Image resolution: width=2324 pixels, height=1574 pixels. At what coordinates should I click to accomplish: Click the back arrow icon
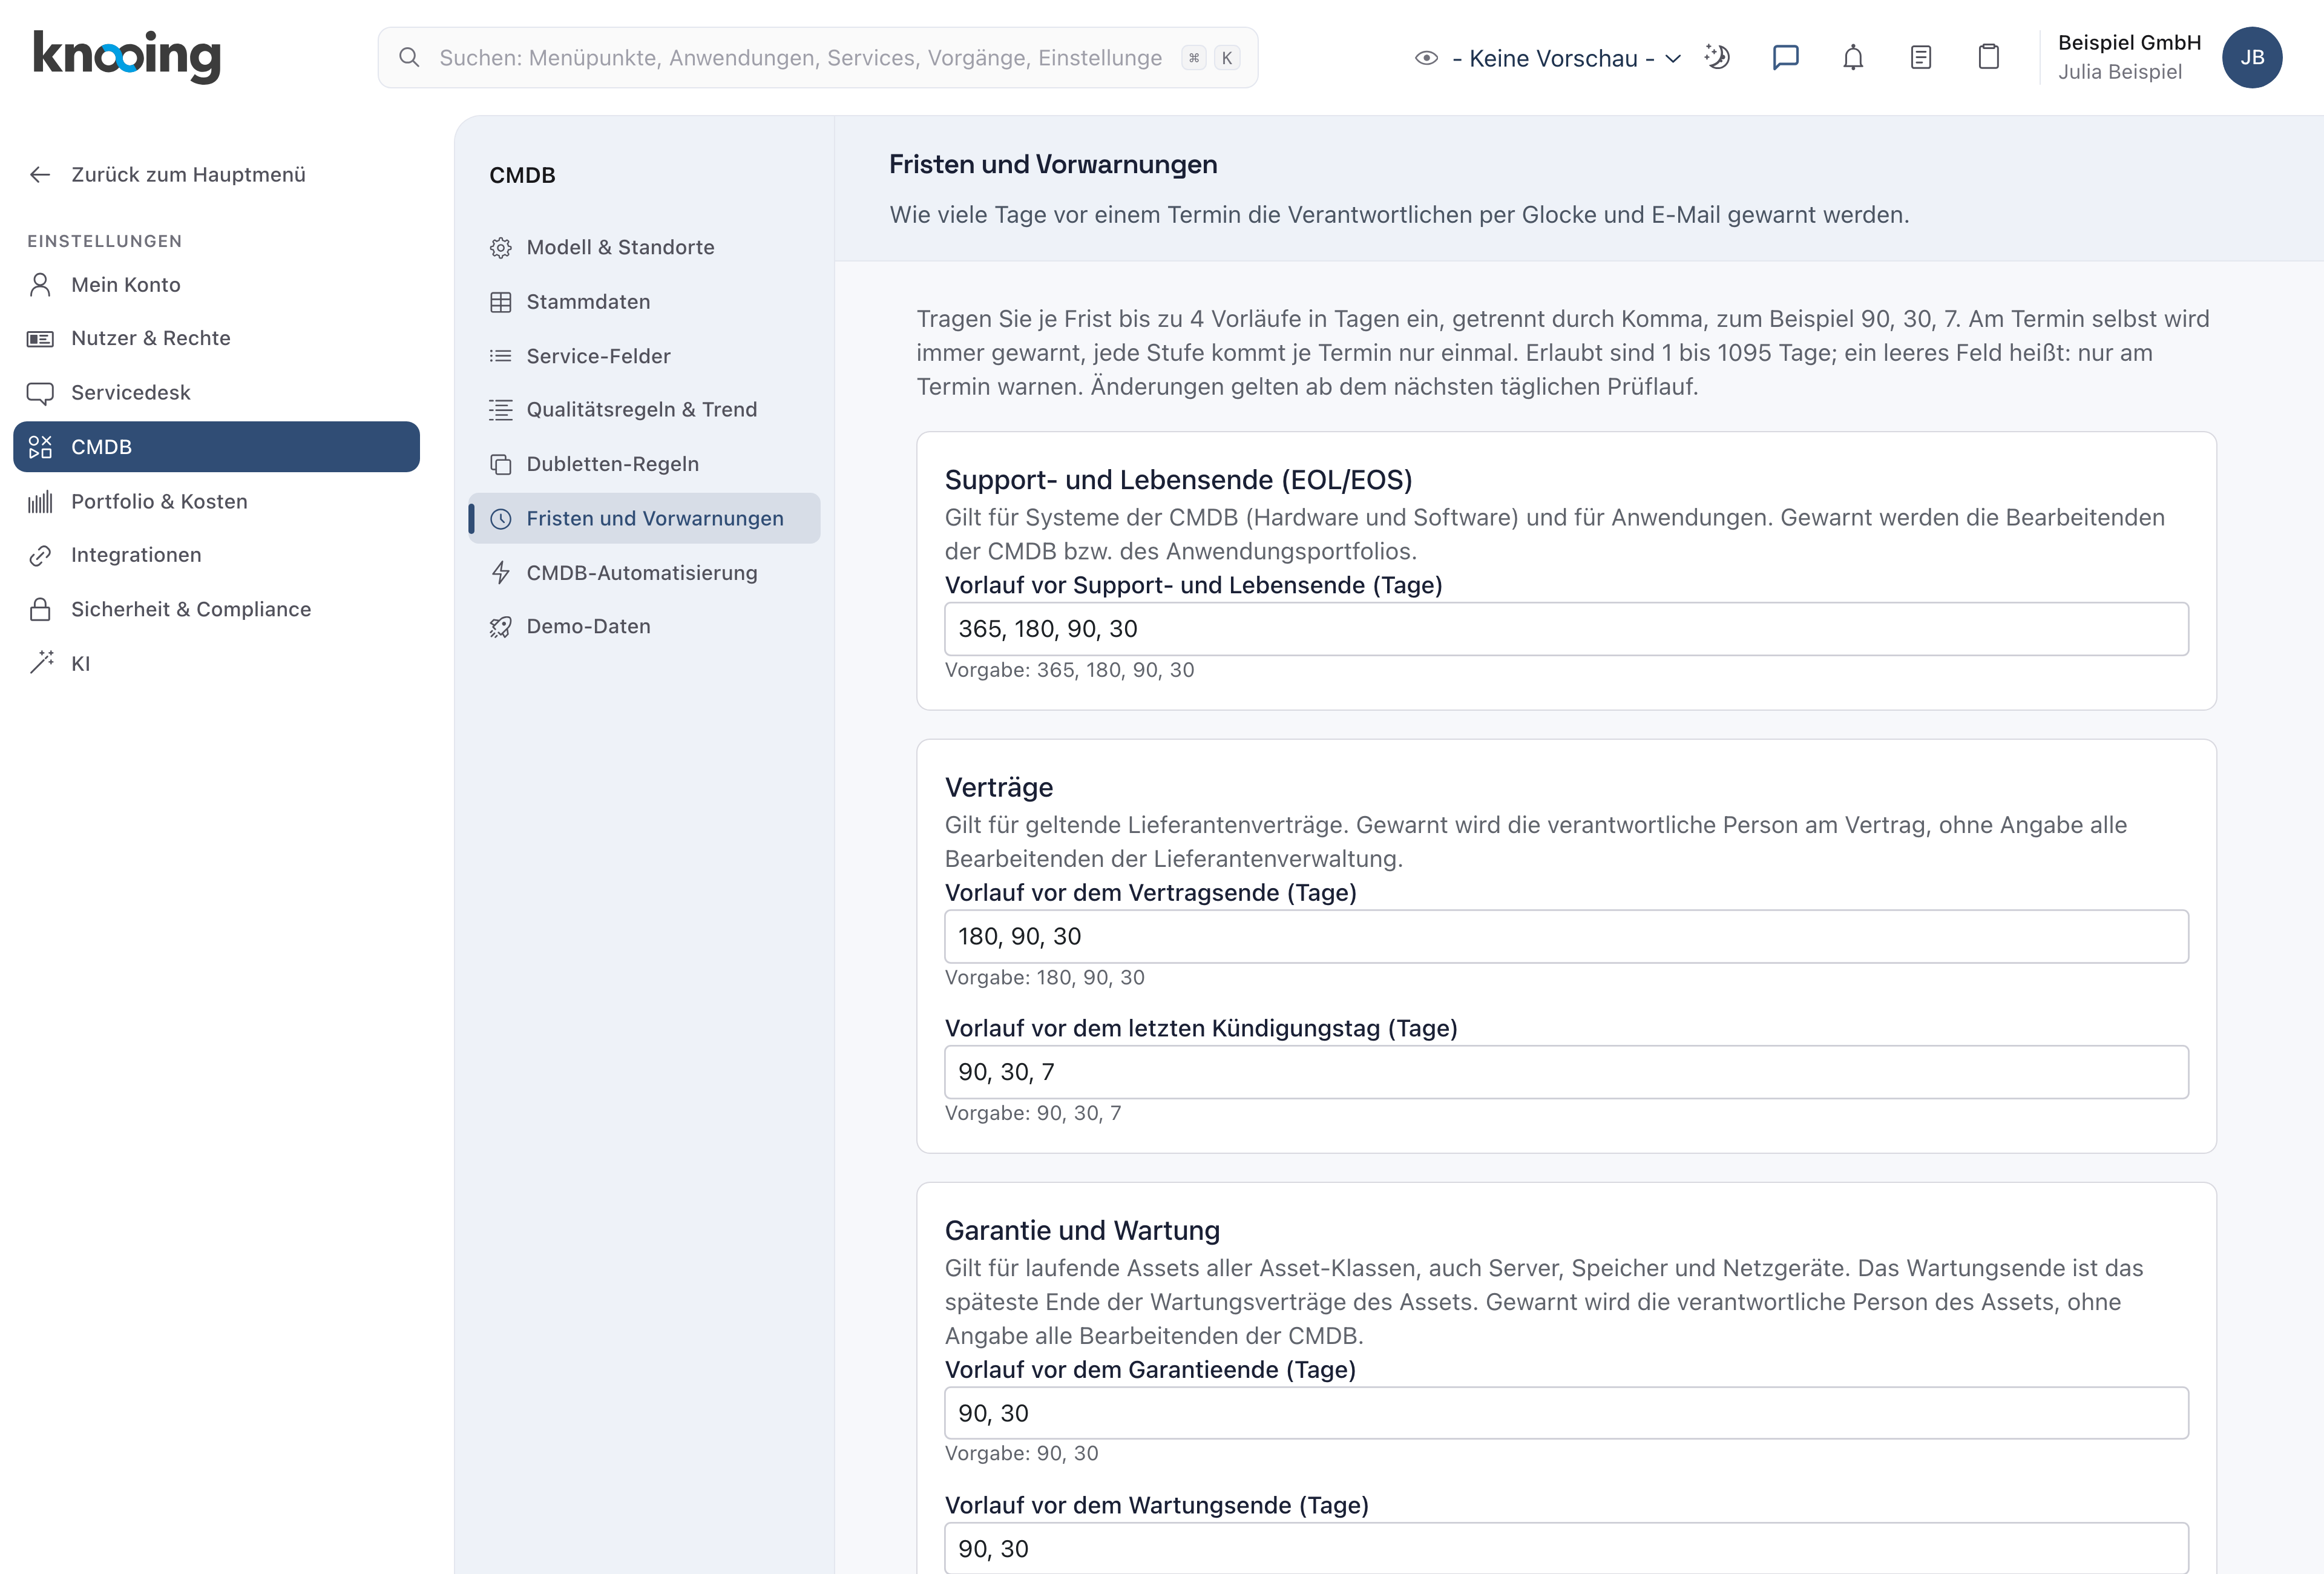click(40, 174)
